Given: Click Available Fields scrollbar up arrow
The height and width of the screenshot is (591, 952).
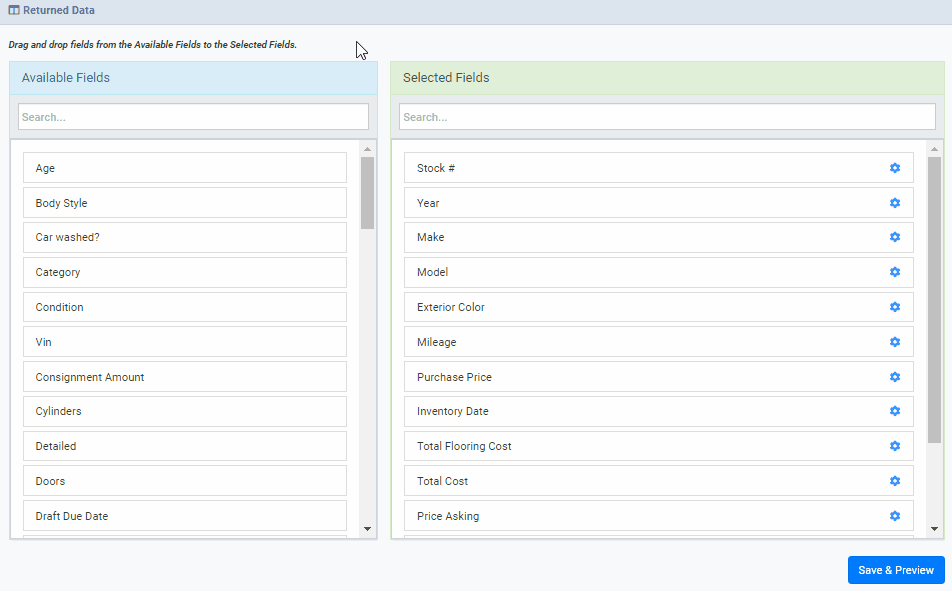Looking at the screenshot, I should tap(367, 149).
